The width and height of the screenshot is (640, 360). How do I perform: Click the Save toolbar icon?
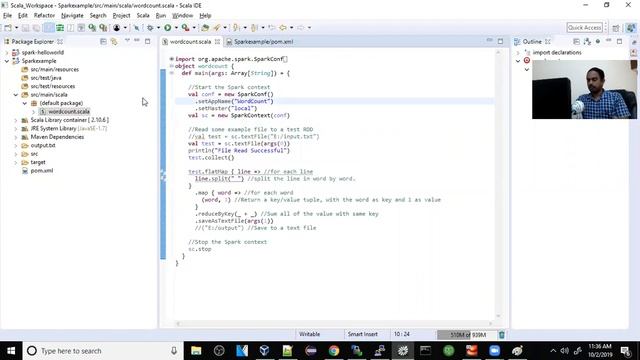point(25,28)
